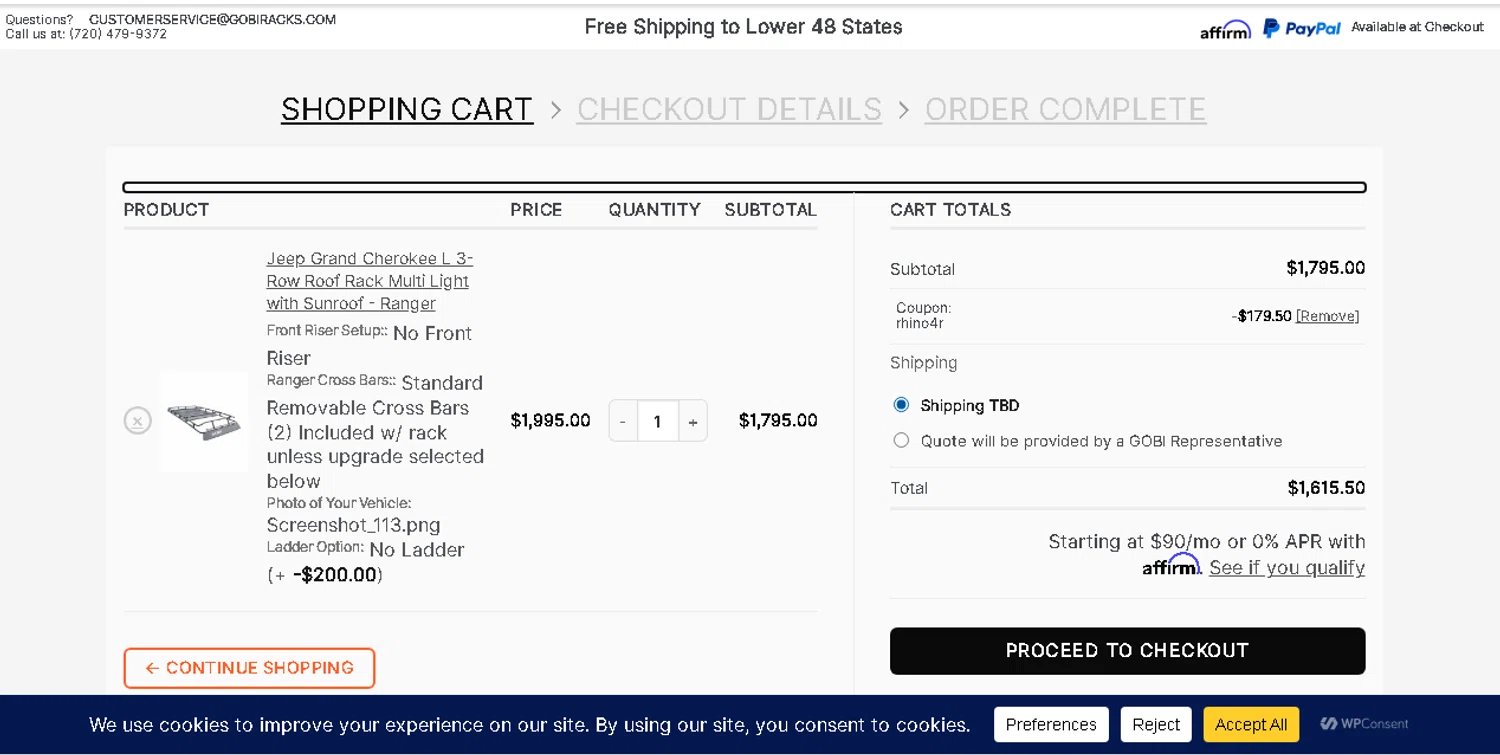Increase quantity with the plus button
This screenshot has width=1500, height=755.
pos(693,421)
